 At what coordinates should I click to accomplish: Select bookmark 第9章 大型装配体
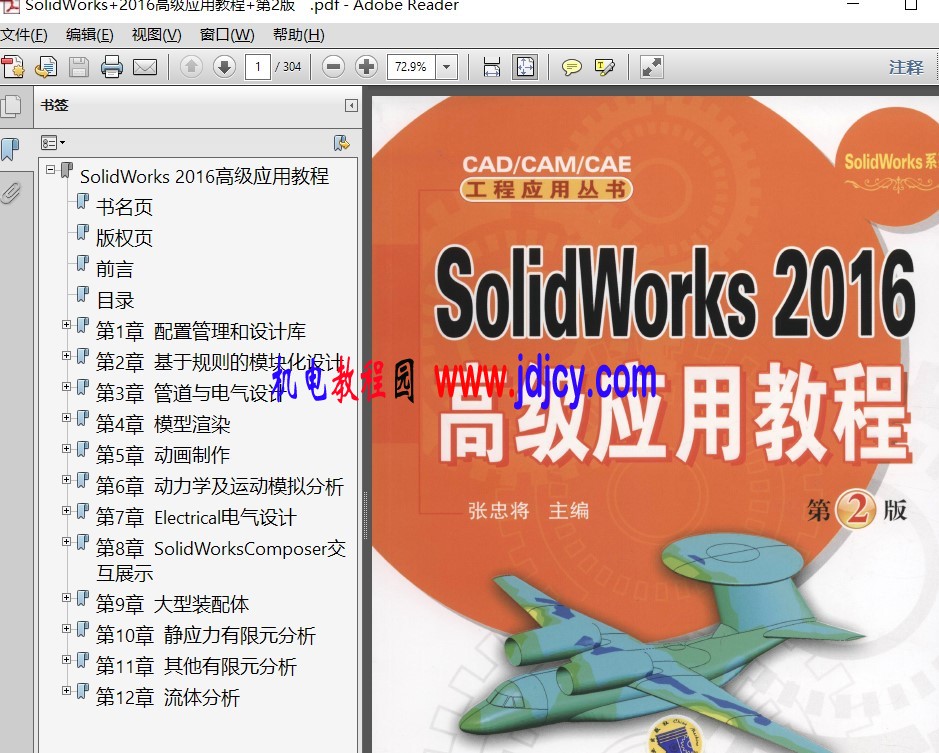click(172, 604)
